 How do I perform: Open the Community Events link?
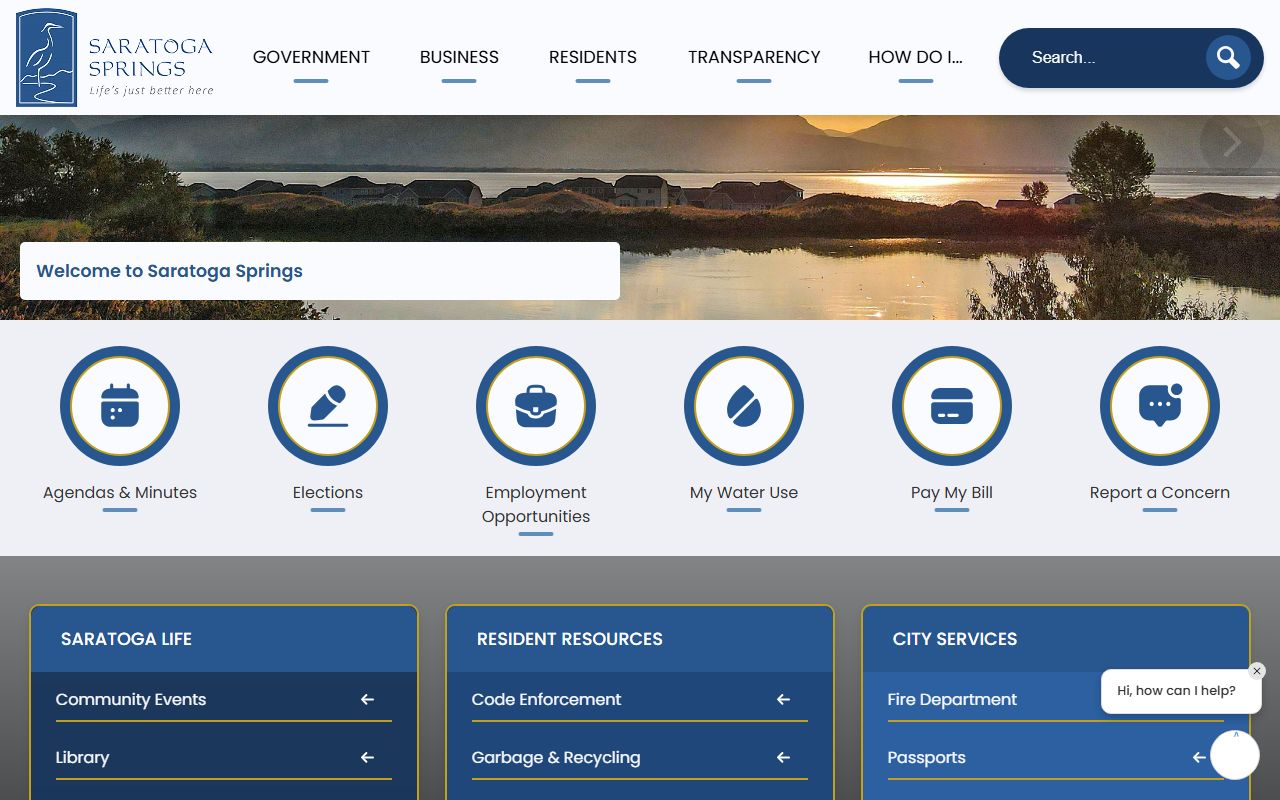(131, 699)
